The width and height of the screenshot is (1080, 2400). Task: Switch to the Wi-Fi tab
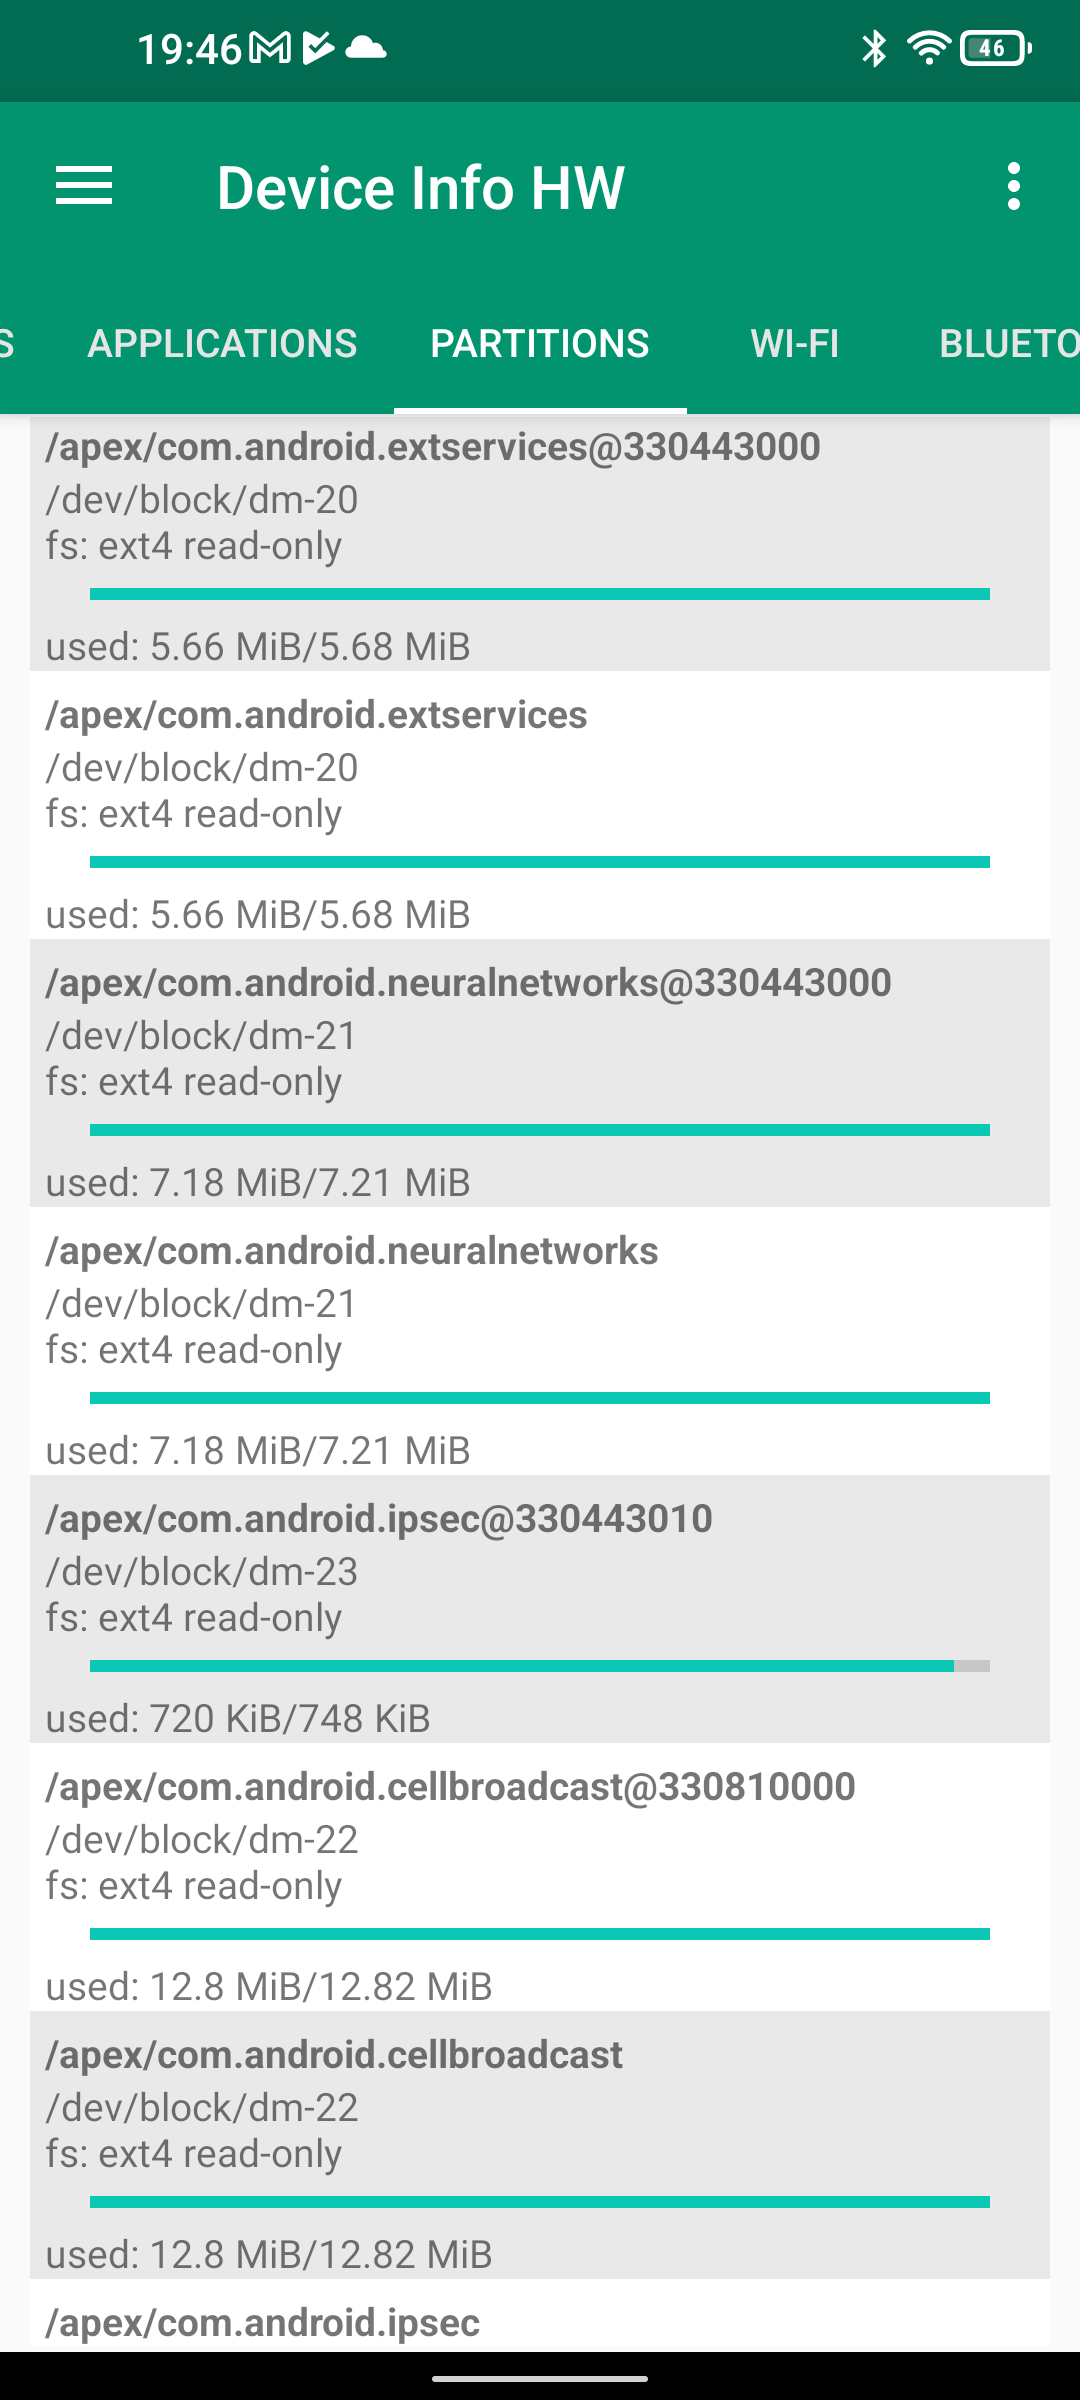(795, 344)
